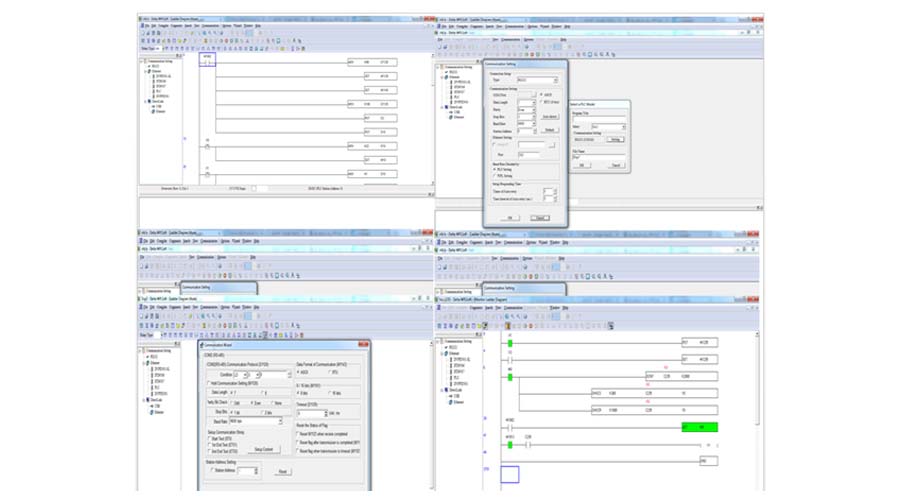Enable Reset M1122 when receive completed checkbox
Screen dimensions: 900x500
tap(299, 434)
